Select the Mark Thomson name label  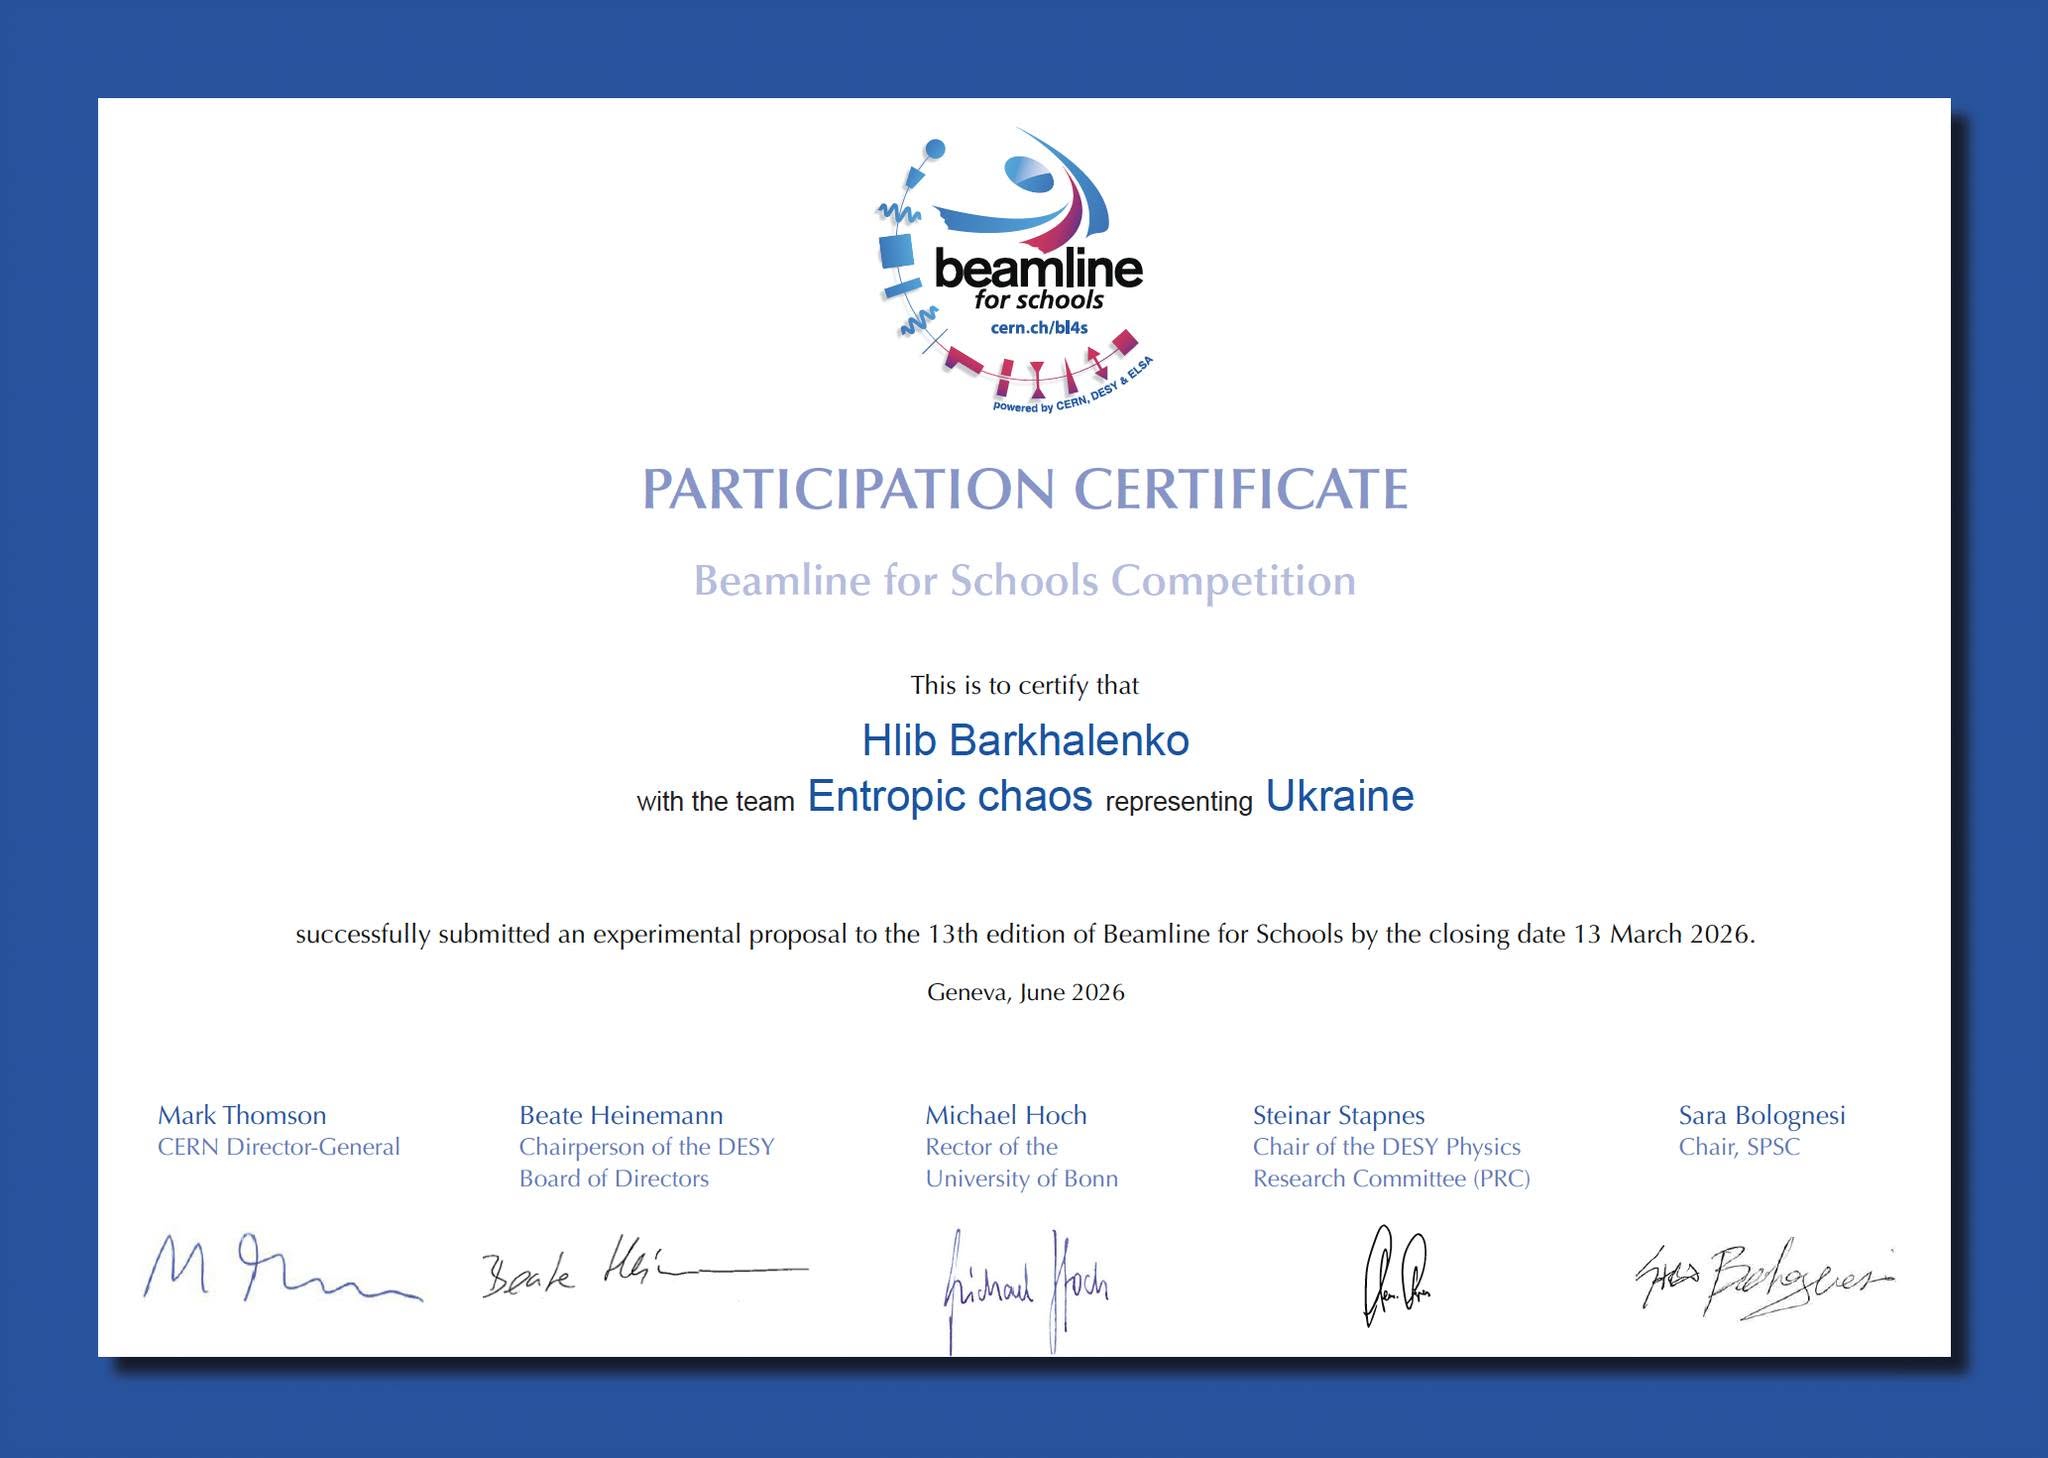pyautogui.click(x=242, y=1116)
